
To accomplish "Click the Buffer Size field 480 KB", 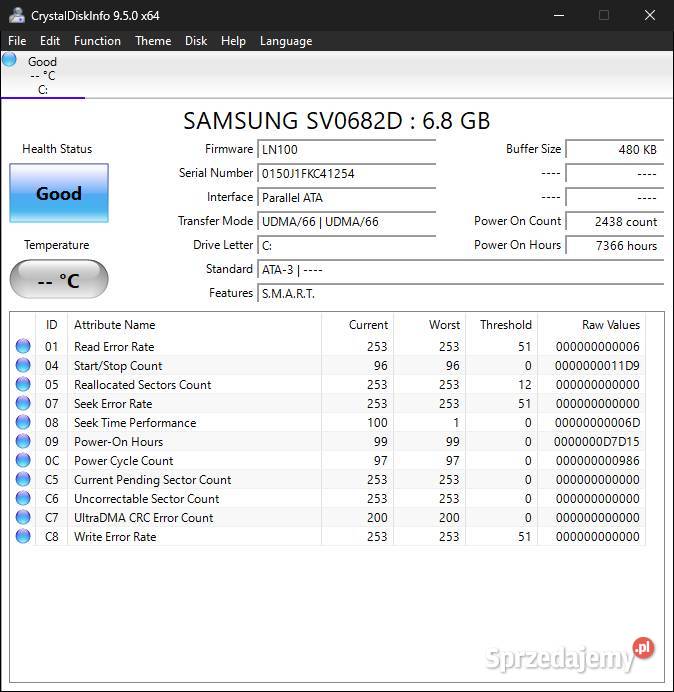I will click(x=614, y=149).
